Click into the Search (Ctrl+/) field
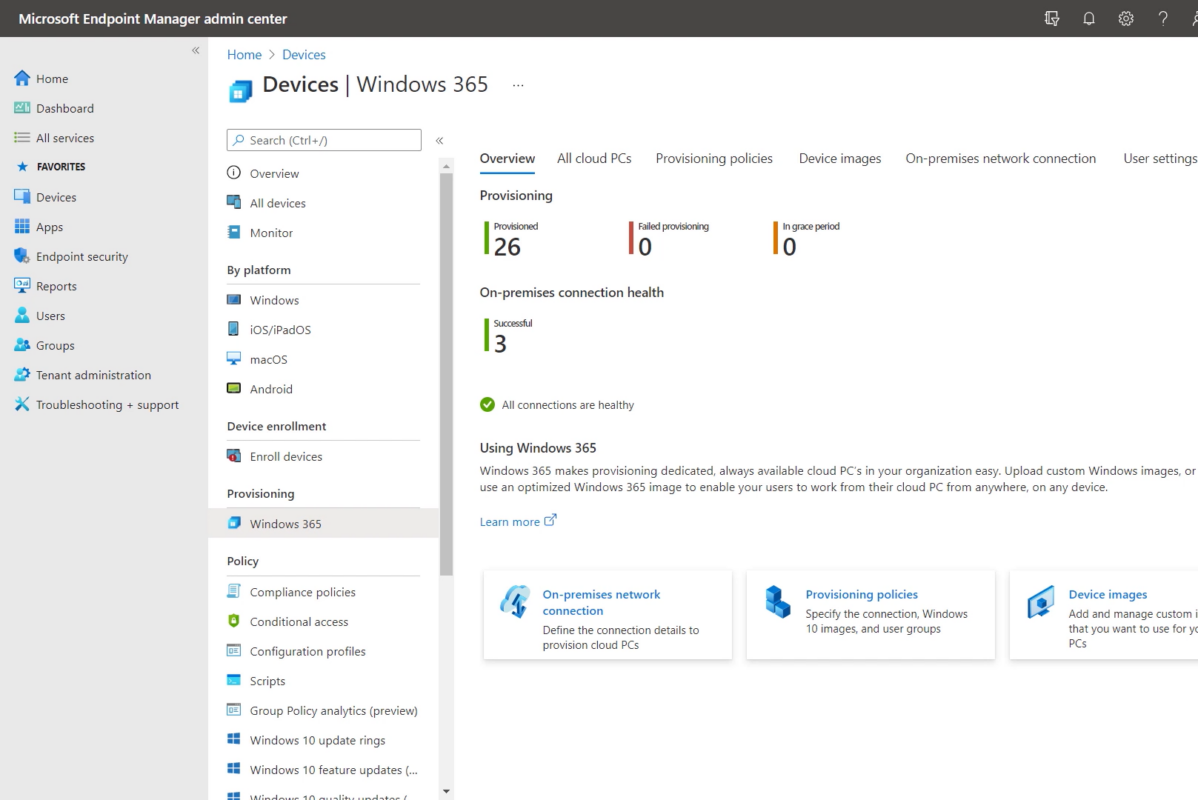 [x=323, y=140]
